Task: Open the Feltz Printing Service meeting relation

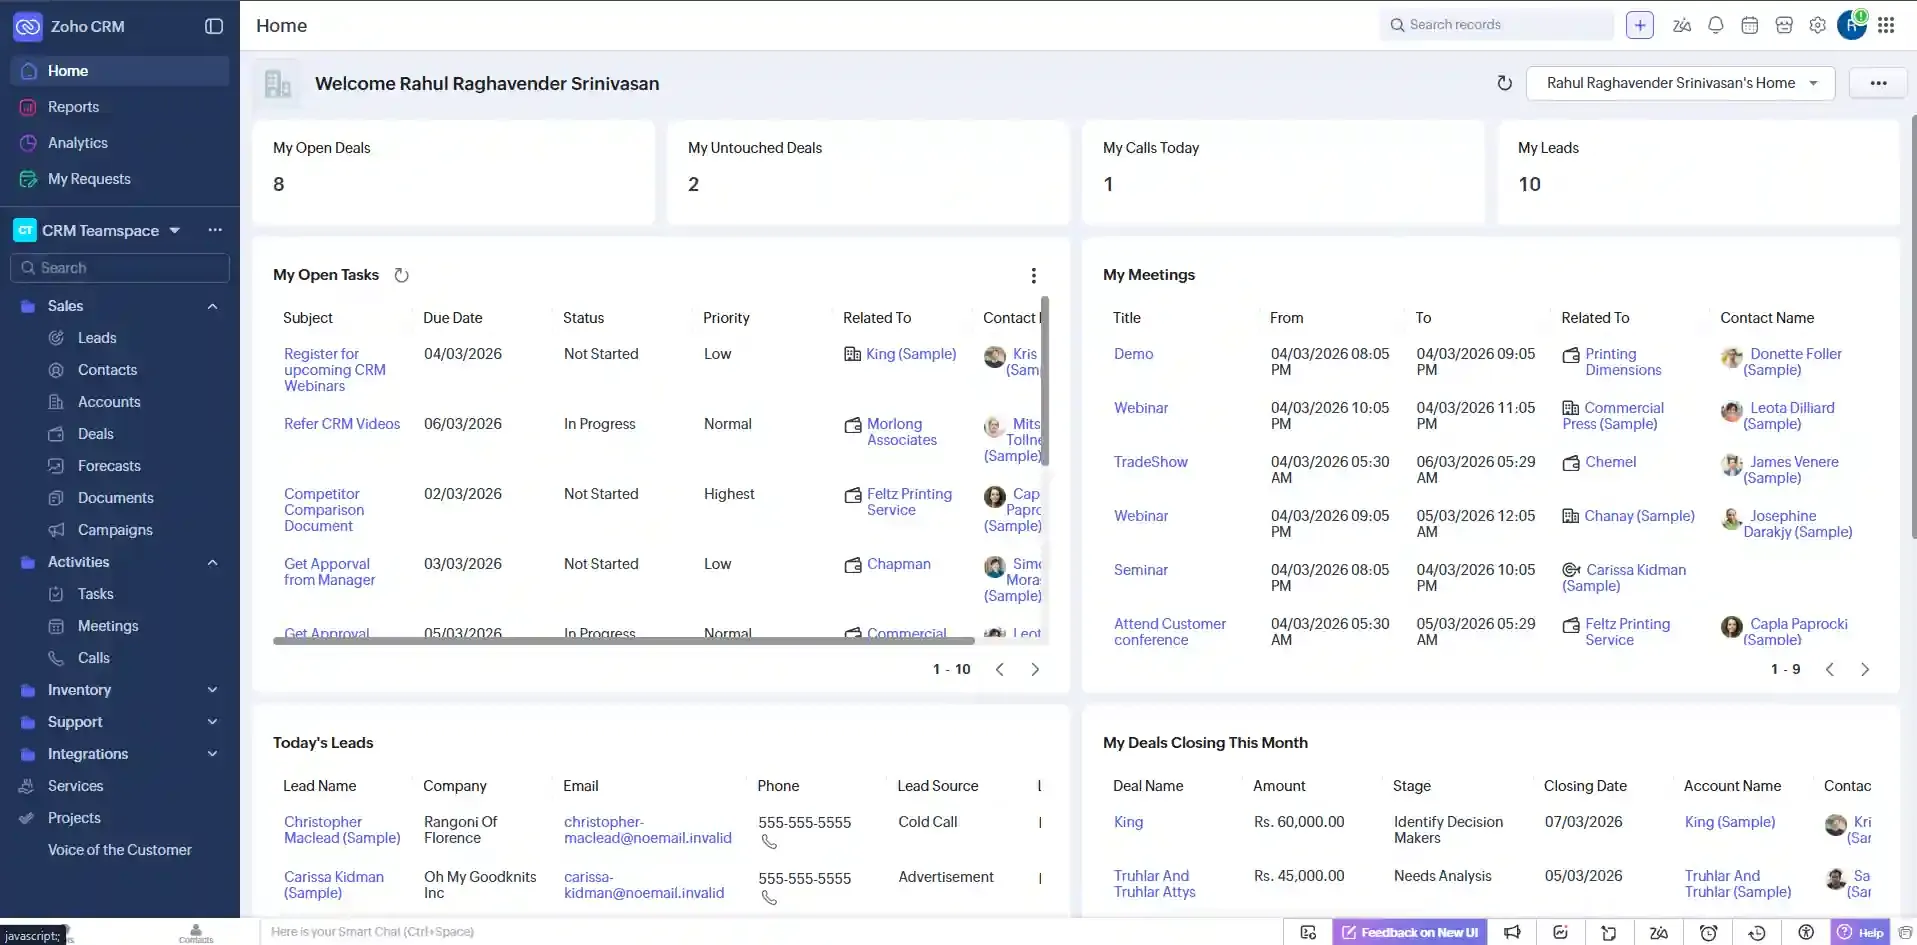Action: click(x=1627, y=632)
